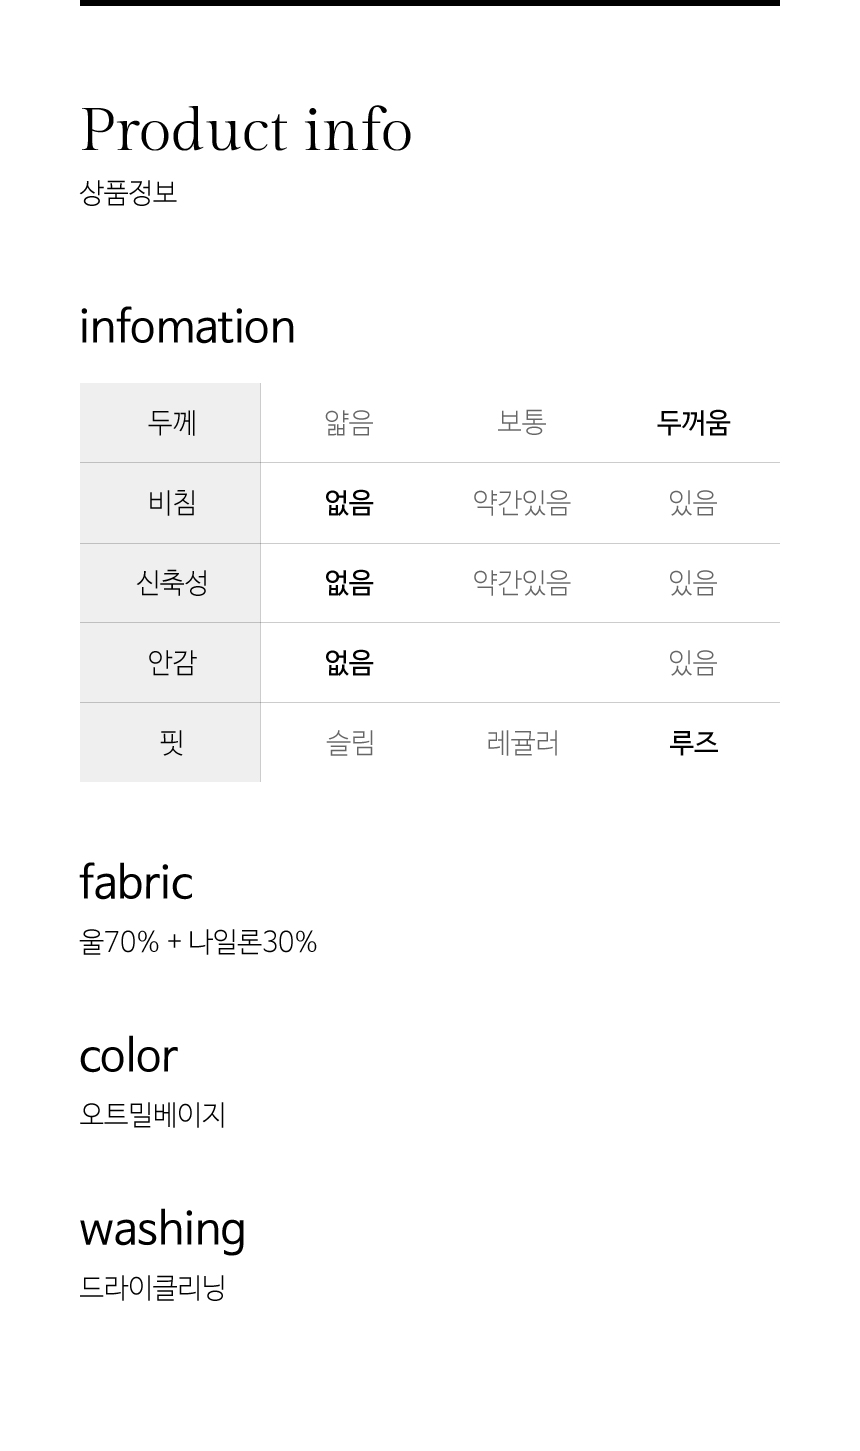This screenshot has height=1451, width=860.
Task: Choose 있음 in the 안감 row
Action: (693, 662)
